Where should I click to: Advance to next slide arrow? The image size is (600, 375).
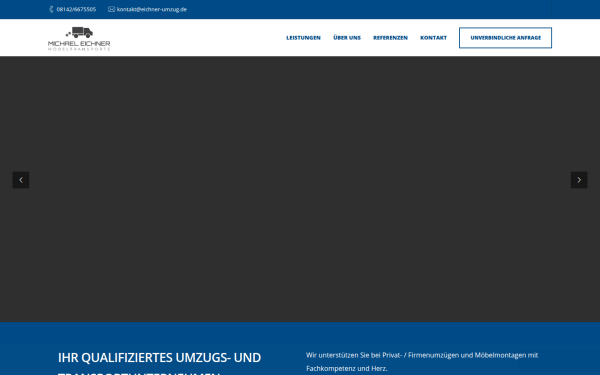click(579, 180)
